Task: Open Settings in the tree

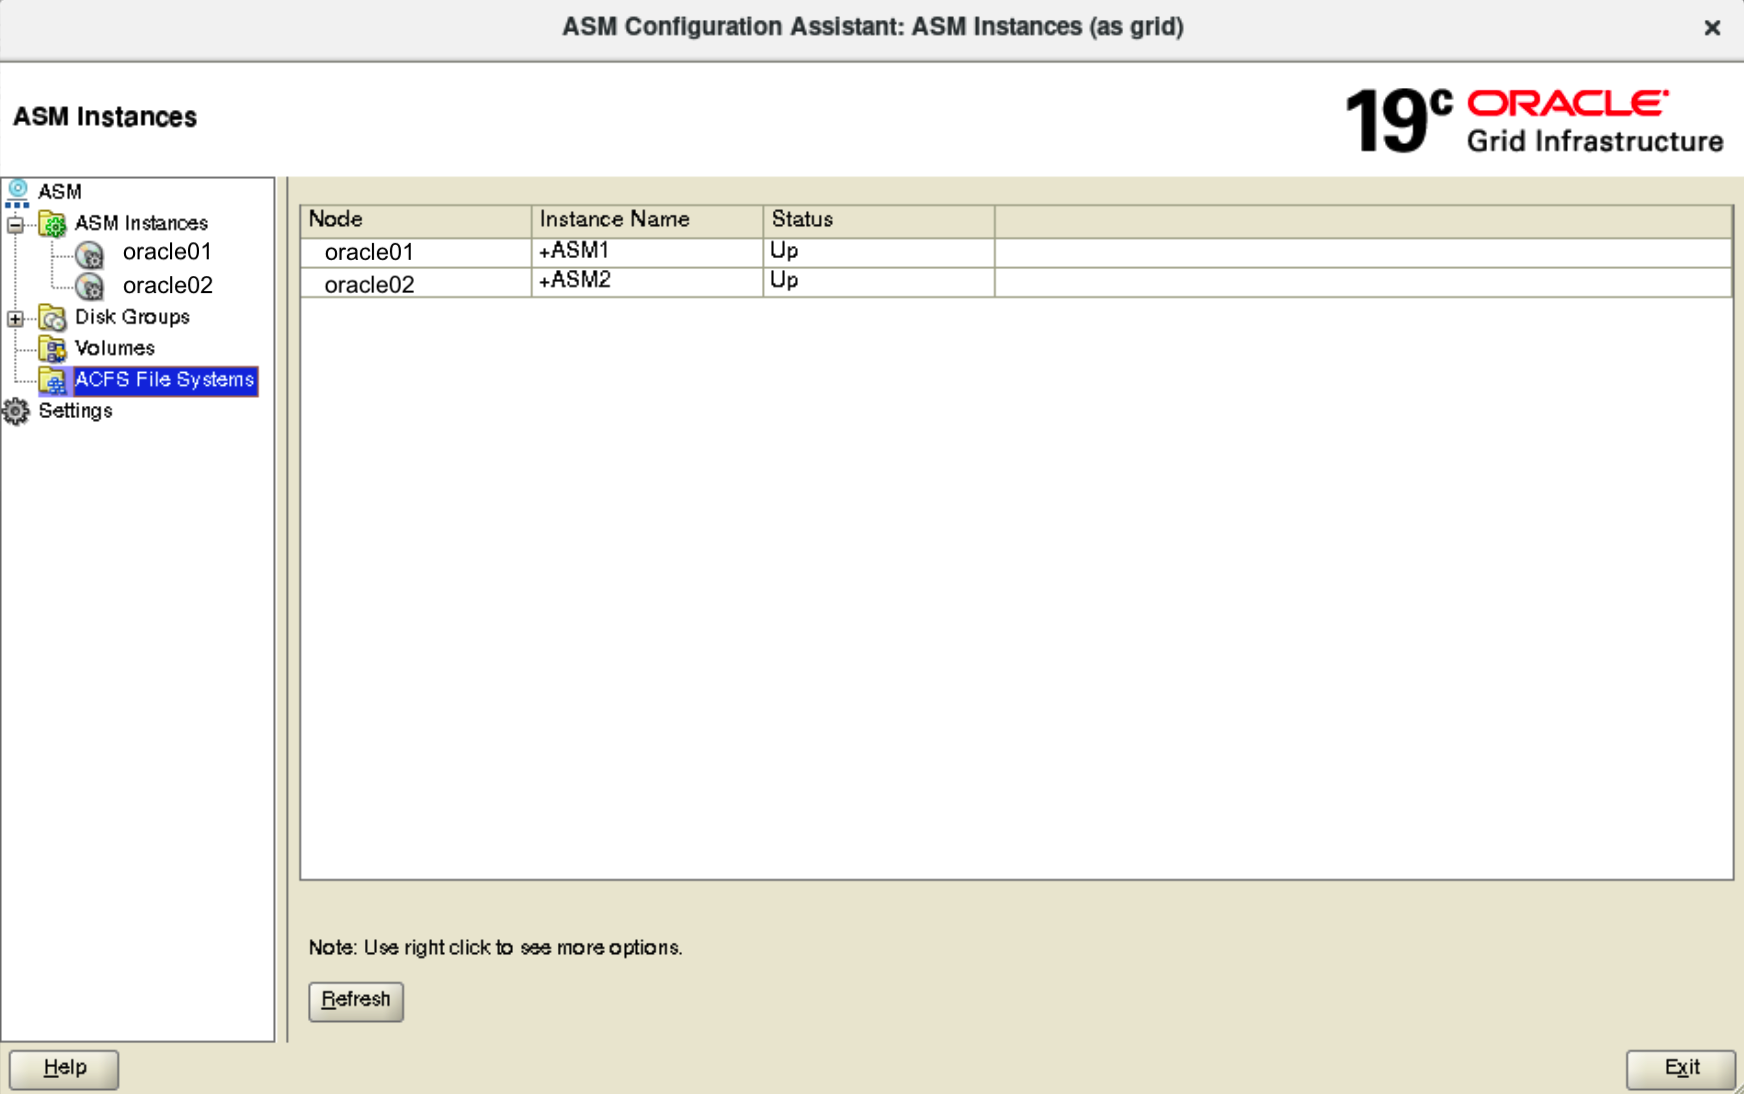Action: [x=75, y=411]
